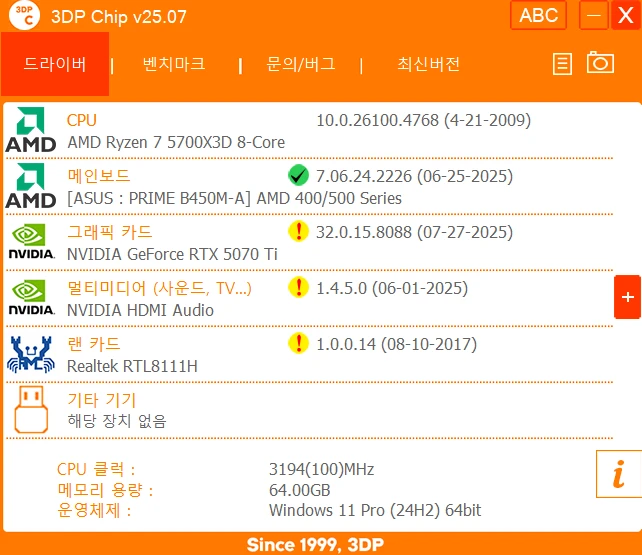Click the USB device icon for 기타 기기
This screenshot has height=555, width=642.
[31, 409]
